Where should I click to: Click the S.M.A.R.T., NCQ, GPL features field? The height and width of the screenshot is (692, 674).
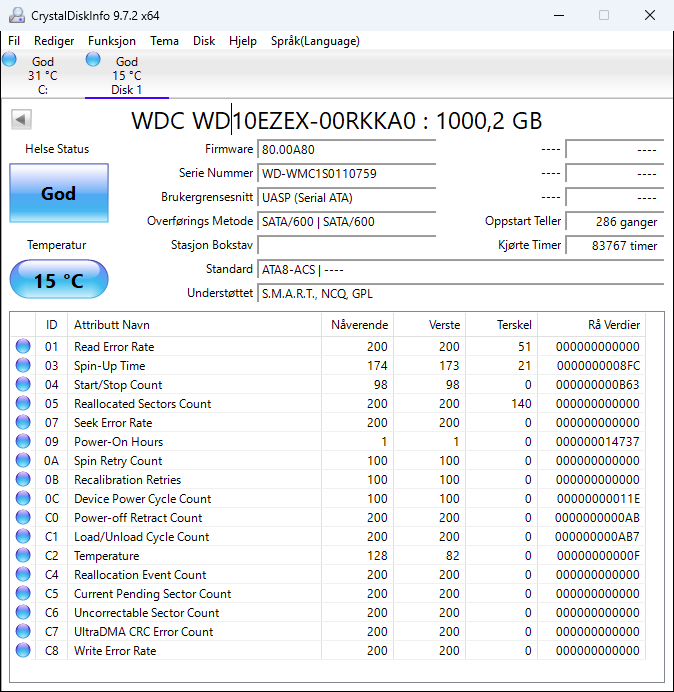460,293
